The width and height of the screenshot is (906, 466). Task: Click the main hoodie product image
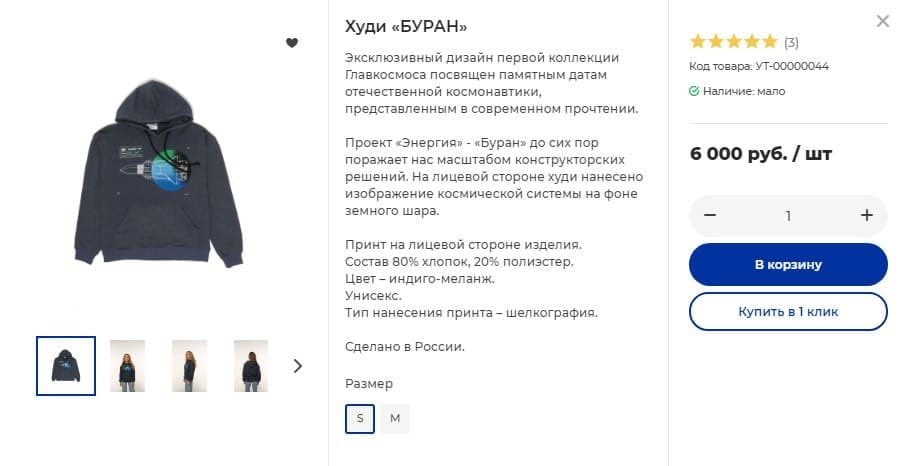point(159,173)
